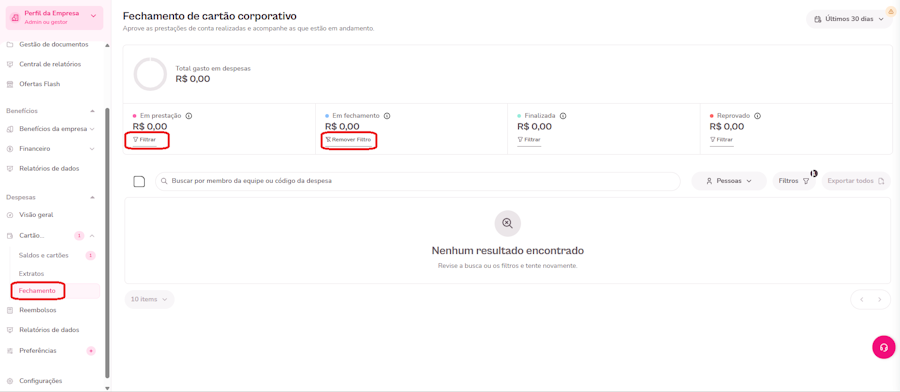Click info icon beside Reprovado
900x392 pixels.
point(758,115)
